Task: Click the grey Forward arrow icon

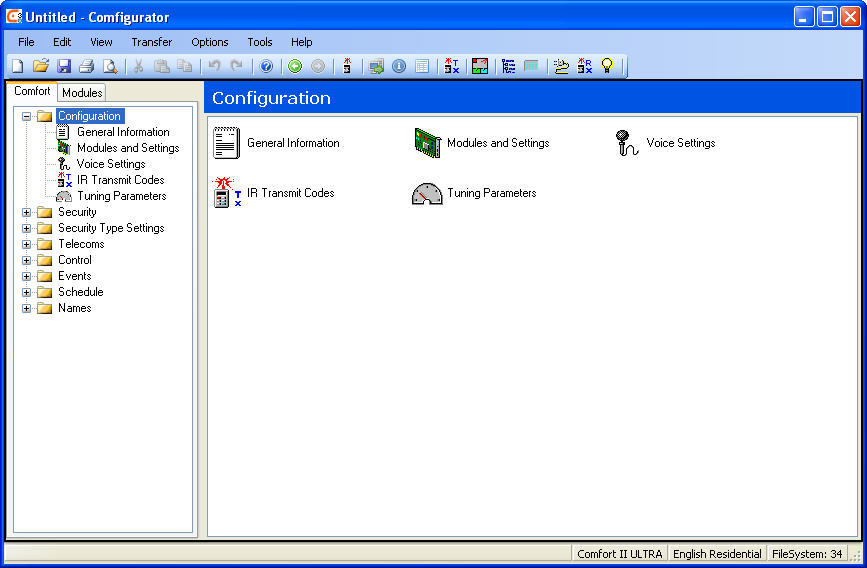Action: [318, 66]
